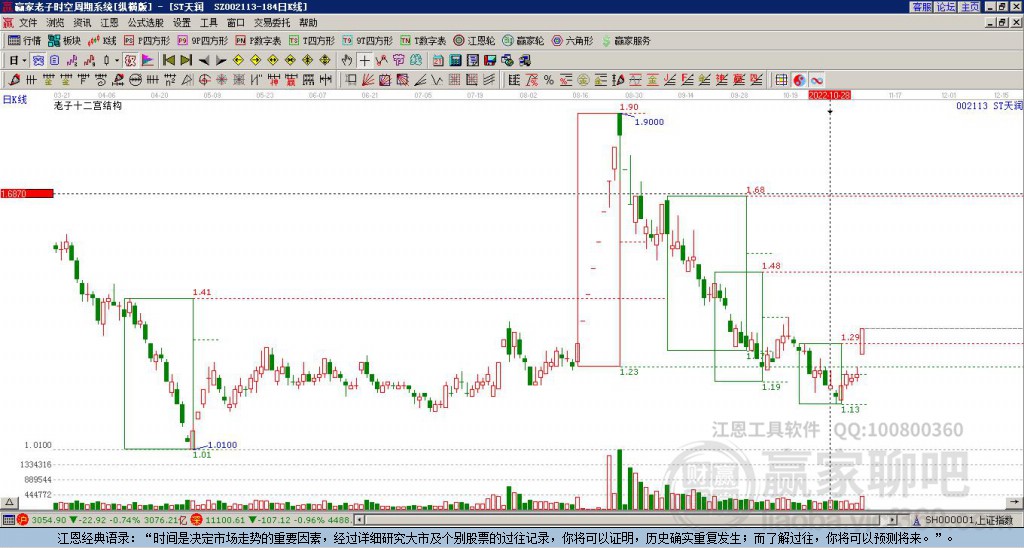Open the 设置 menu
Screen dimensions: 1024x548
tap(182, 23)
